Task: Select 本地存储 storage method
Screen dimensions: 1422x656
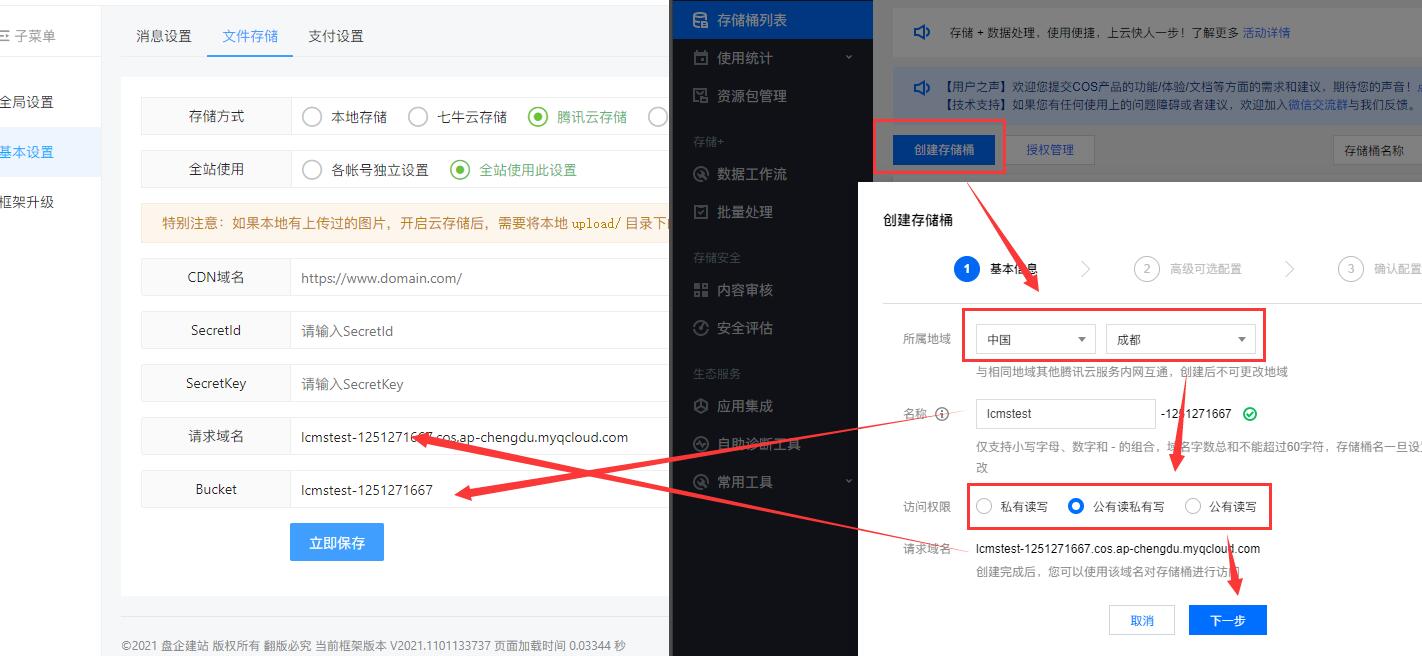Action: click(344, 117)
